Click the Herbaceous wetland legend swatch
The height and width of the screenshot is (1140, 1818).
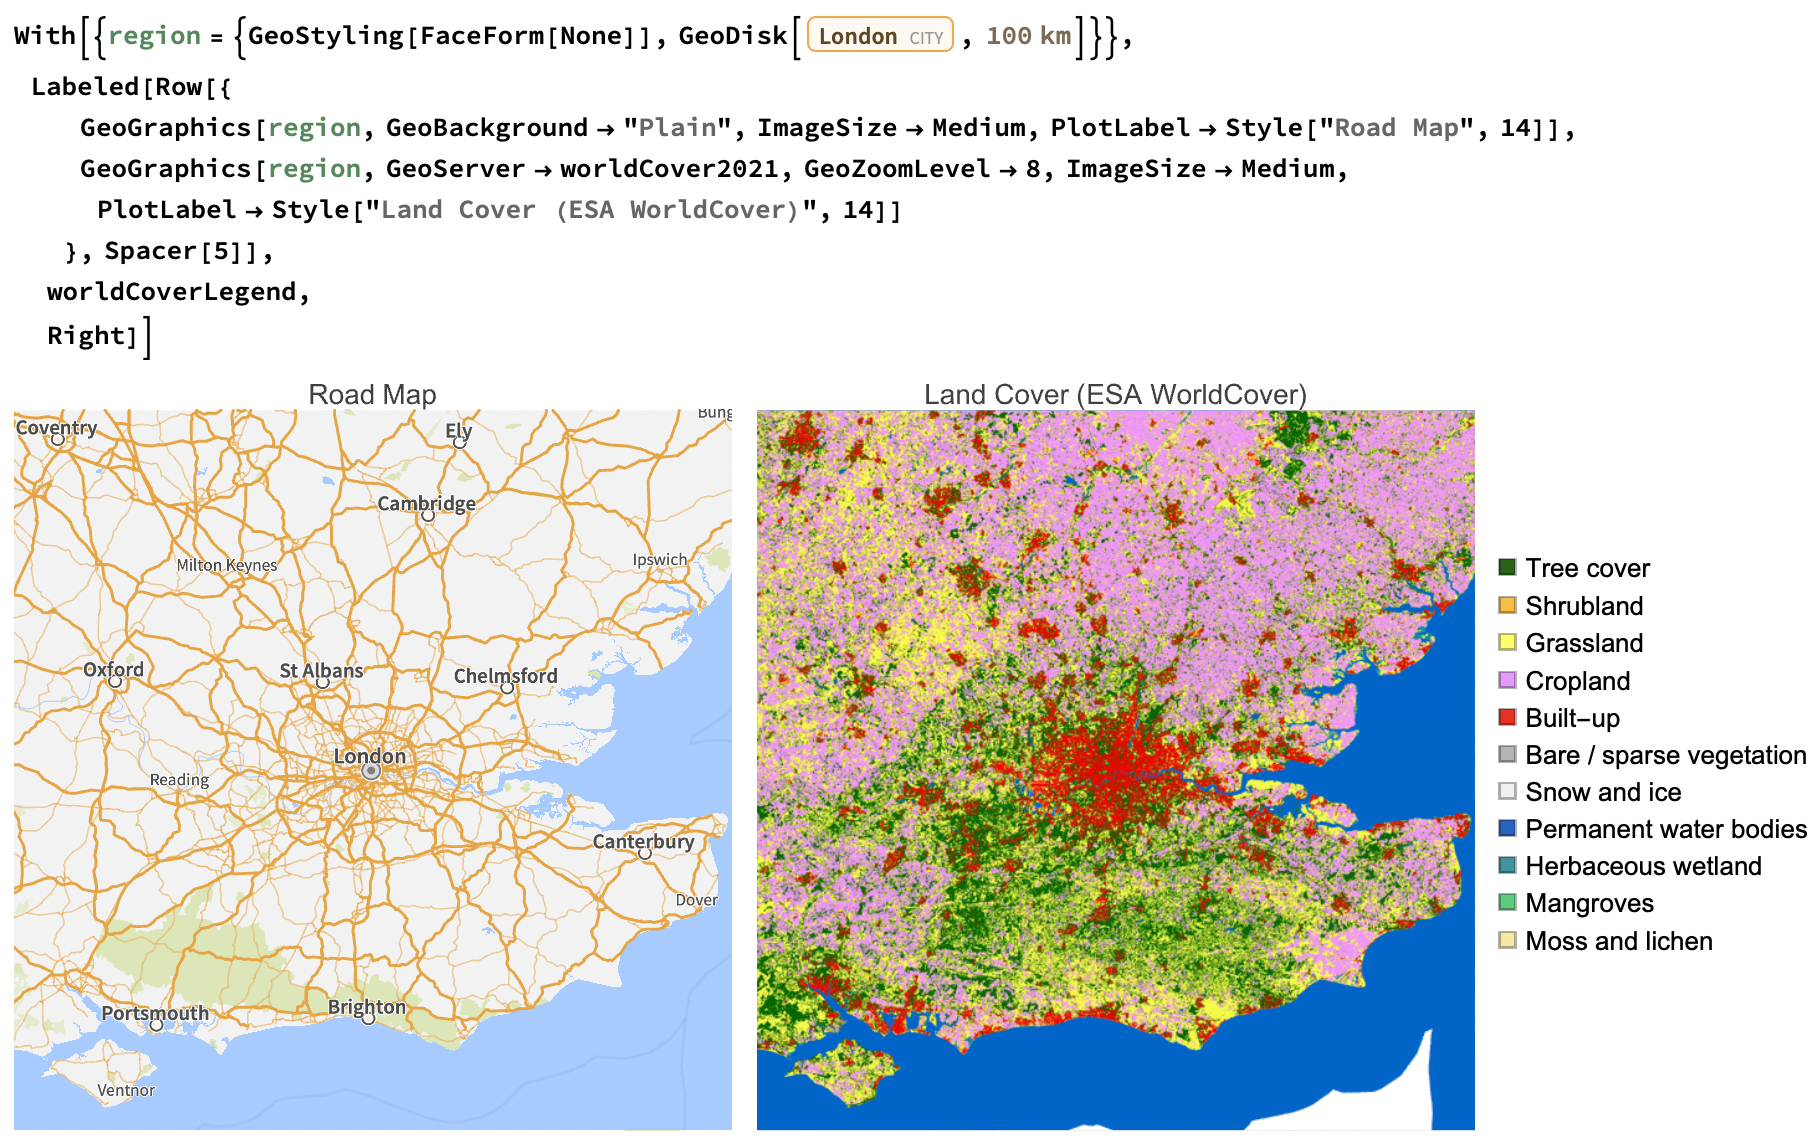1507,865
